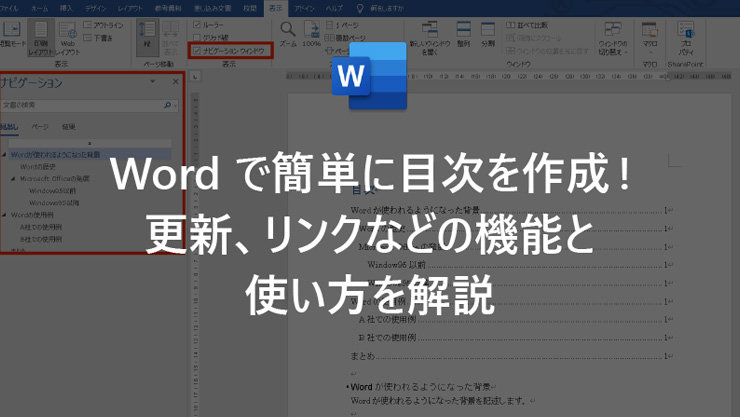Toggle the Ruler (ルーラー) checkbox

tap(197, 25)
